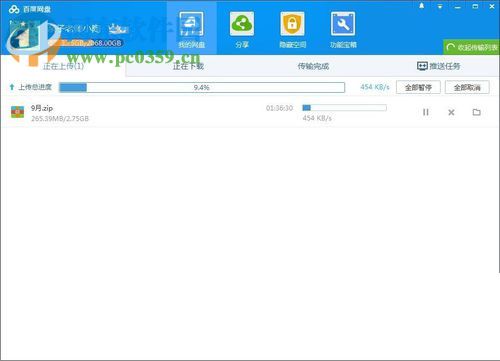Click 全部暂停 to pause all uploads
Image resolution: width=500 pixels, height=361 pixels.
(x=418, y=87)
